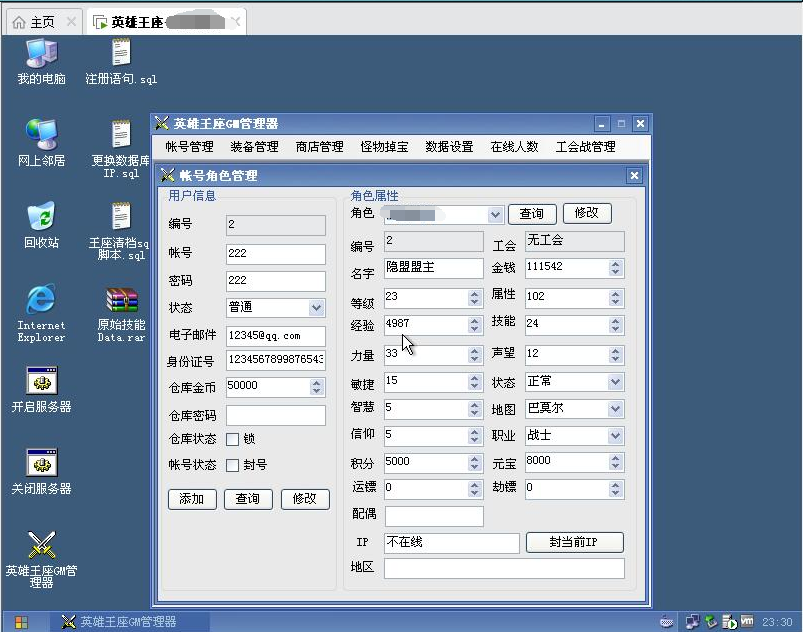Enable the 帐号状态 封号 checkbox
Viewport: 807px width, 632px height.
click(232, 465)
